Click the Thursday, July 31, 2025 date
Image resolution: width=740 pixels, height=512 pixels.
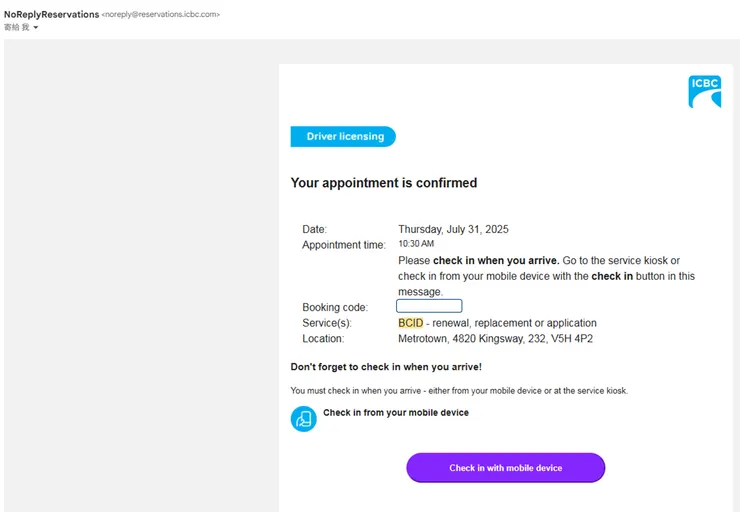point(453,229)
